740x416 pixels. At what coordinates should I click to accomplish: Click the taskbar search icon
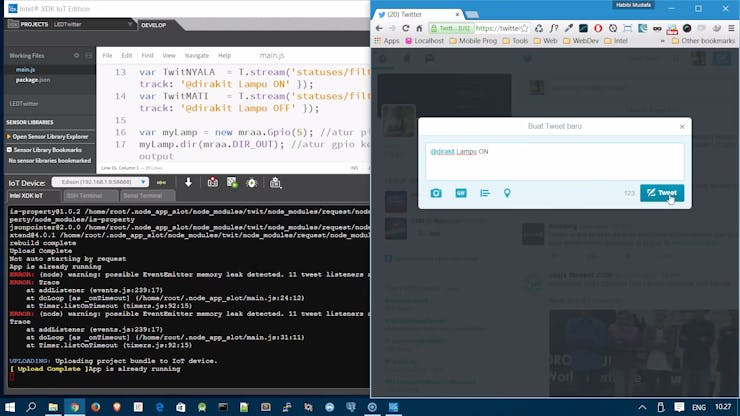(x=31, y=407)
